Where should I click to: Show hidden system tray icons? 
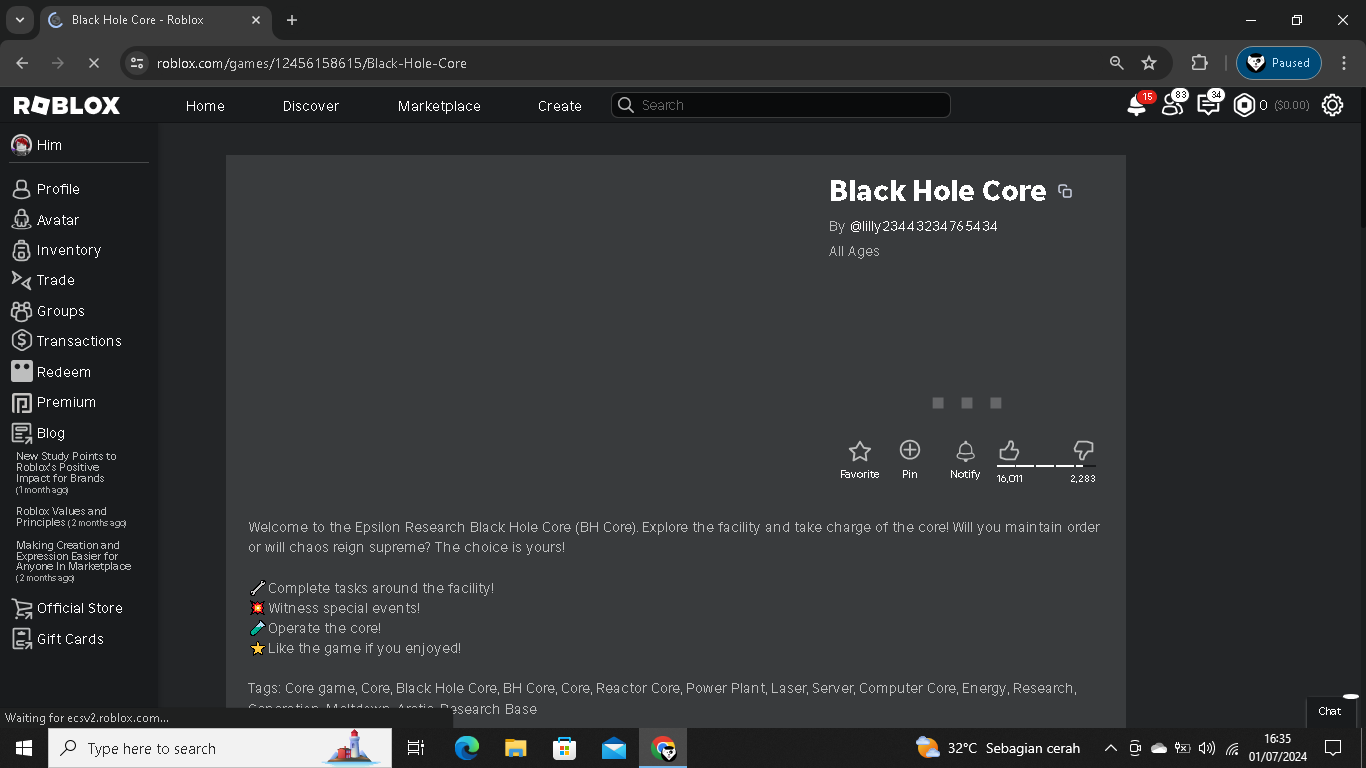(1110, 748)
